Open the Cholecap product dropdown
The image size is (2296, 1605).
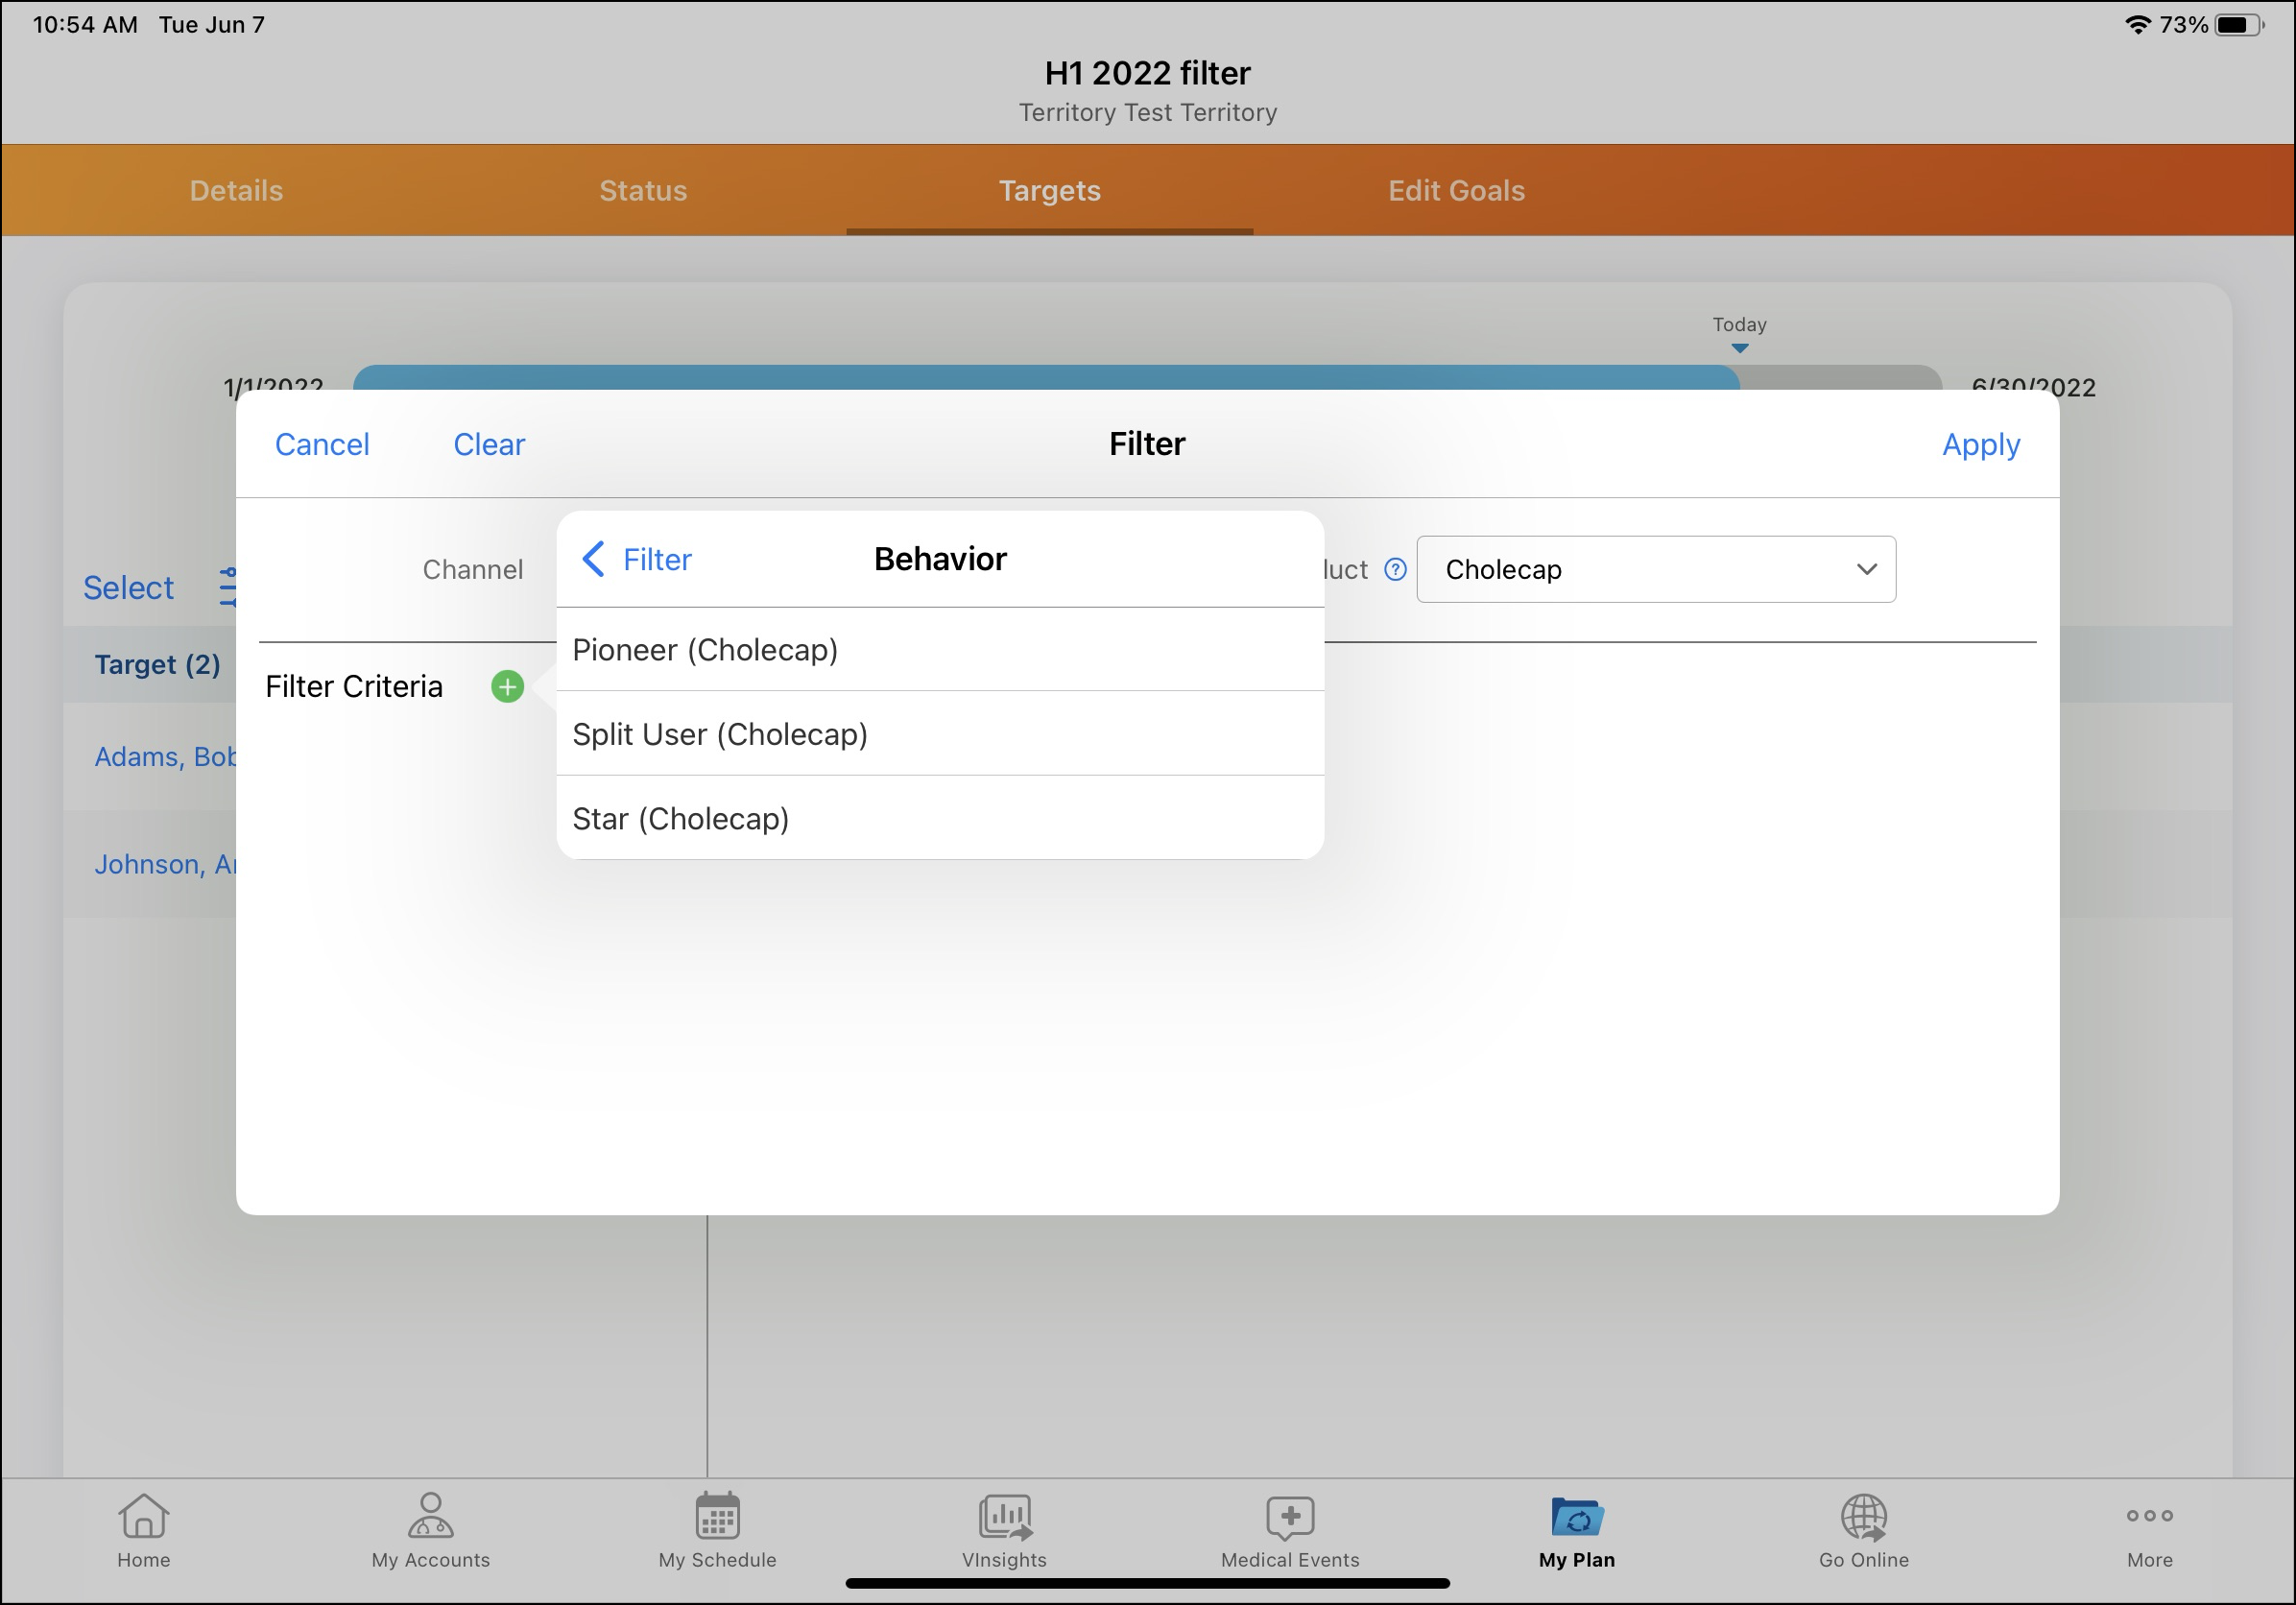pos(1655,569)
